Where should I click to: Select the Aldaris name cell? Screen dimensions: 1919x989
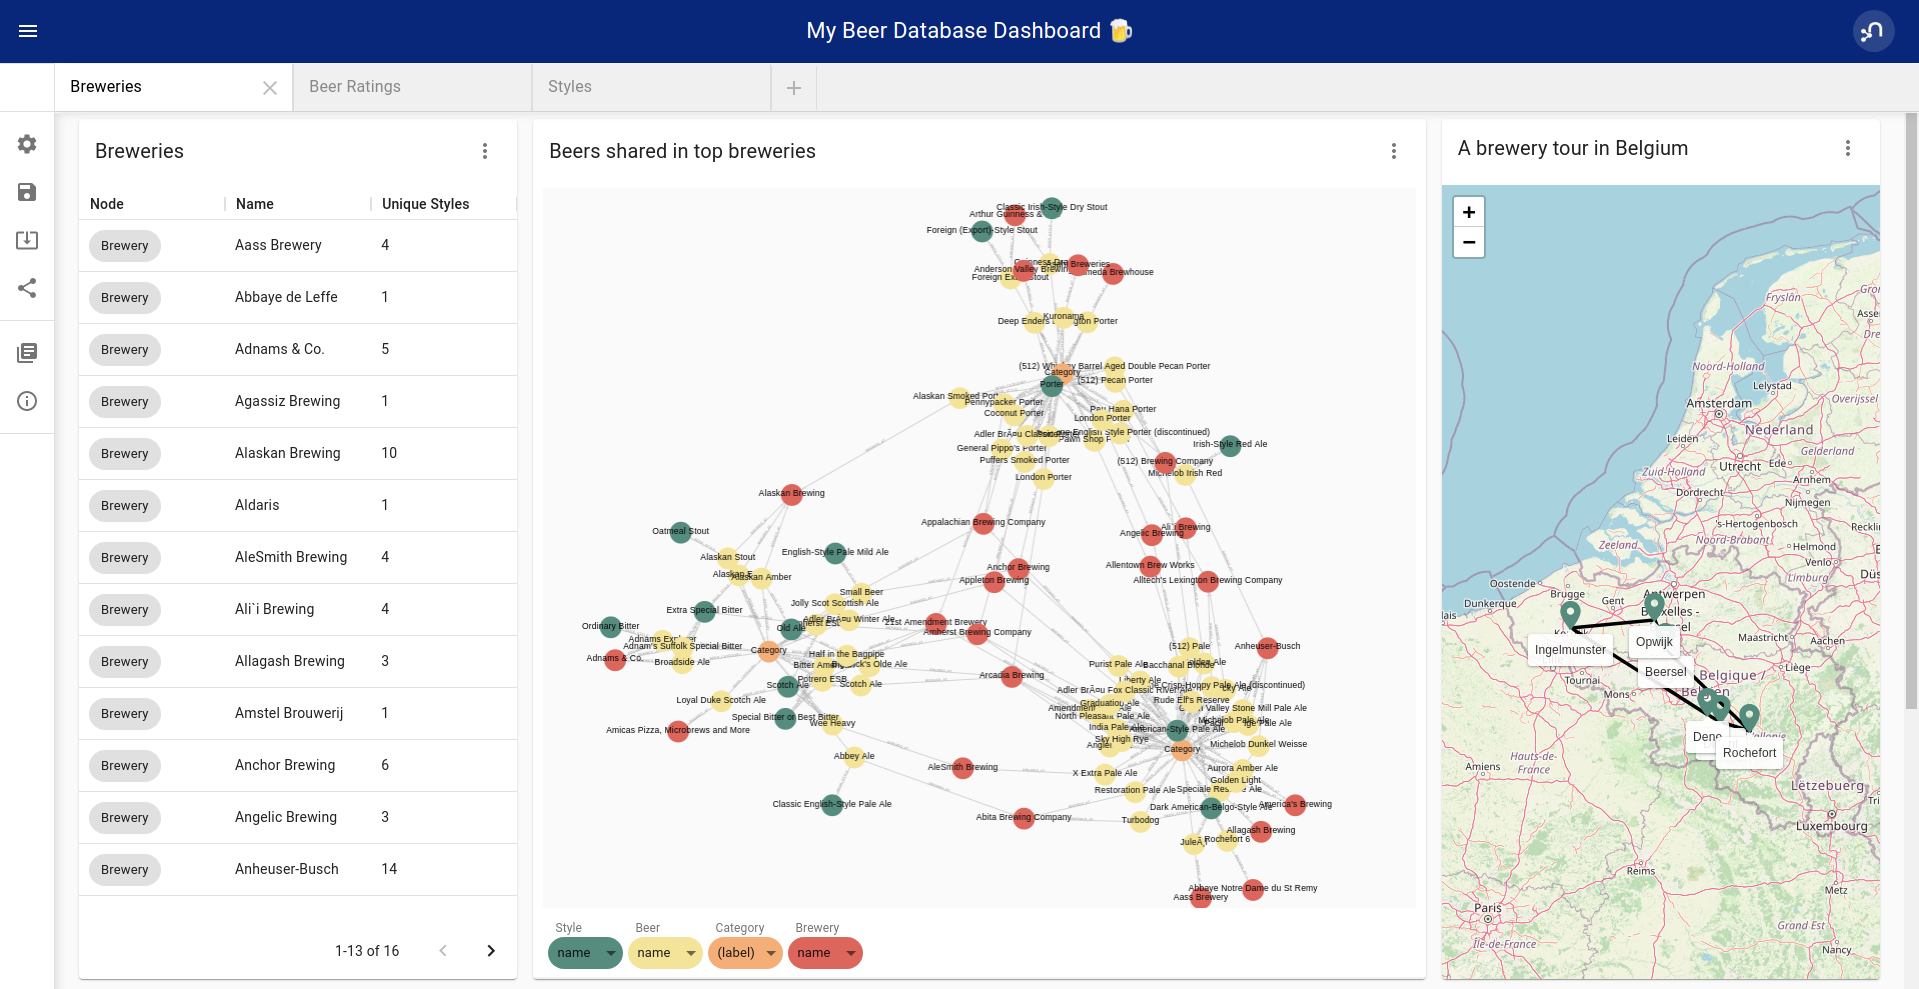coord(257,505)
